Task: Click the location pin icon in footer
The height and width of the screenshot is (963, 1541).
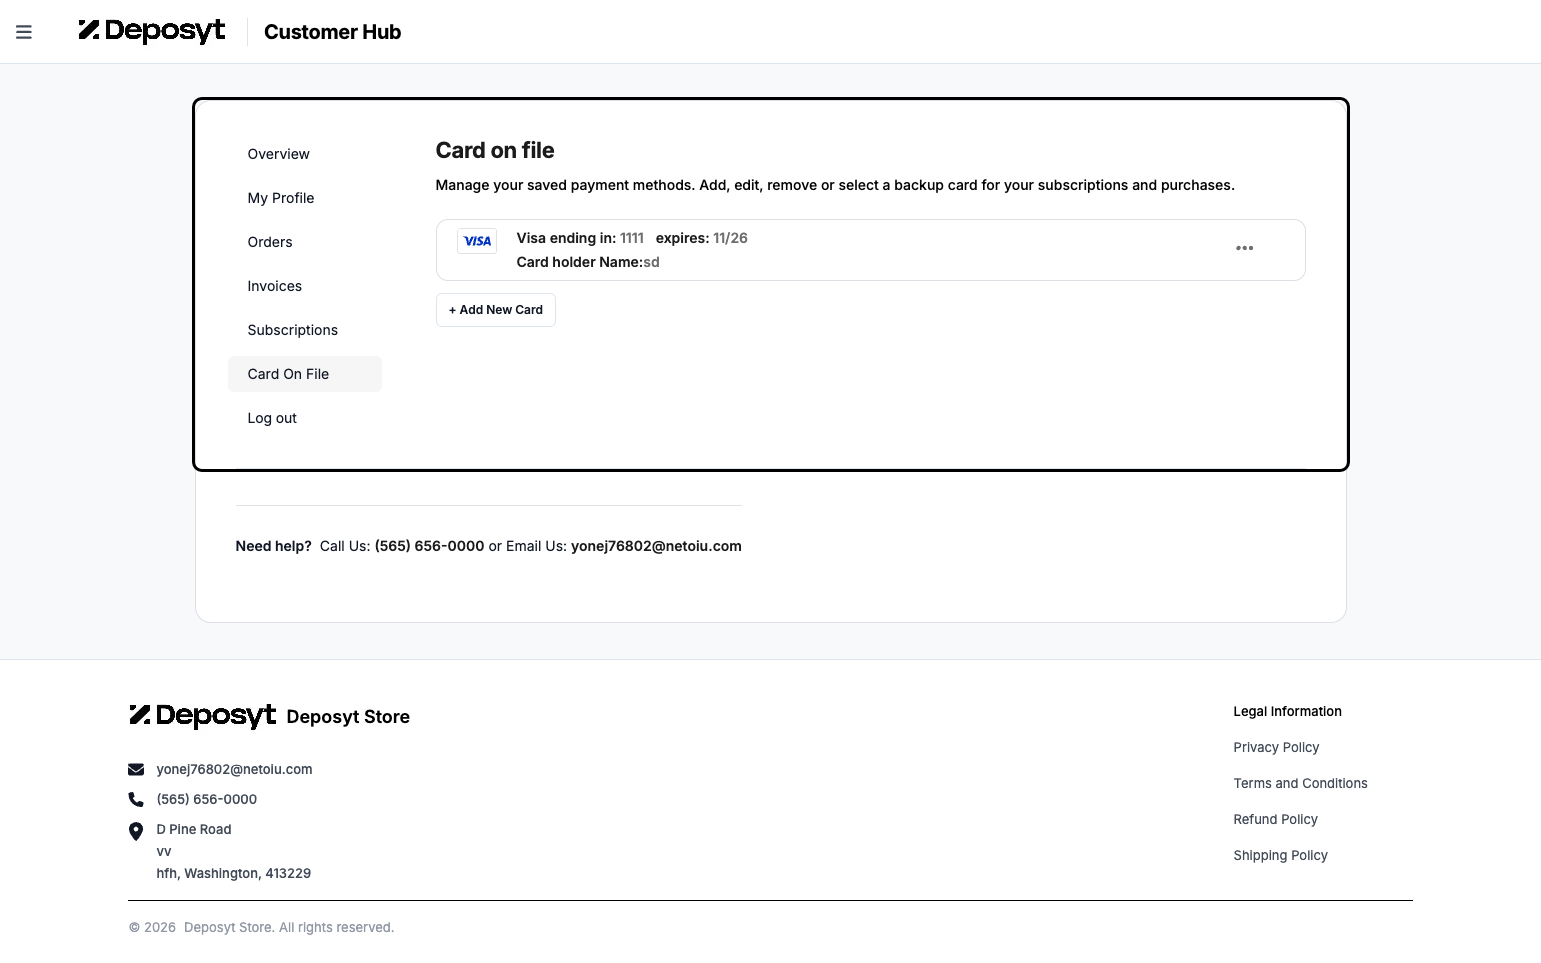Action: [x=136, y=831]
